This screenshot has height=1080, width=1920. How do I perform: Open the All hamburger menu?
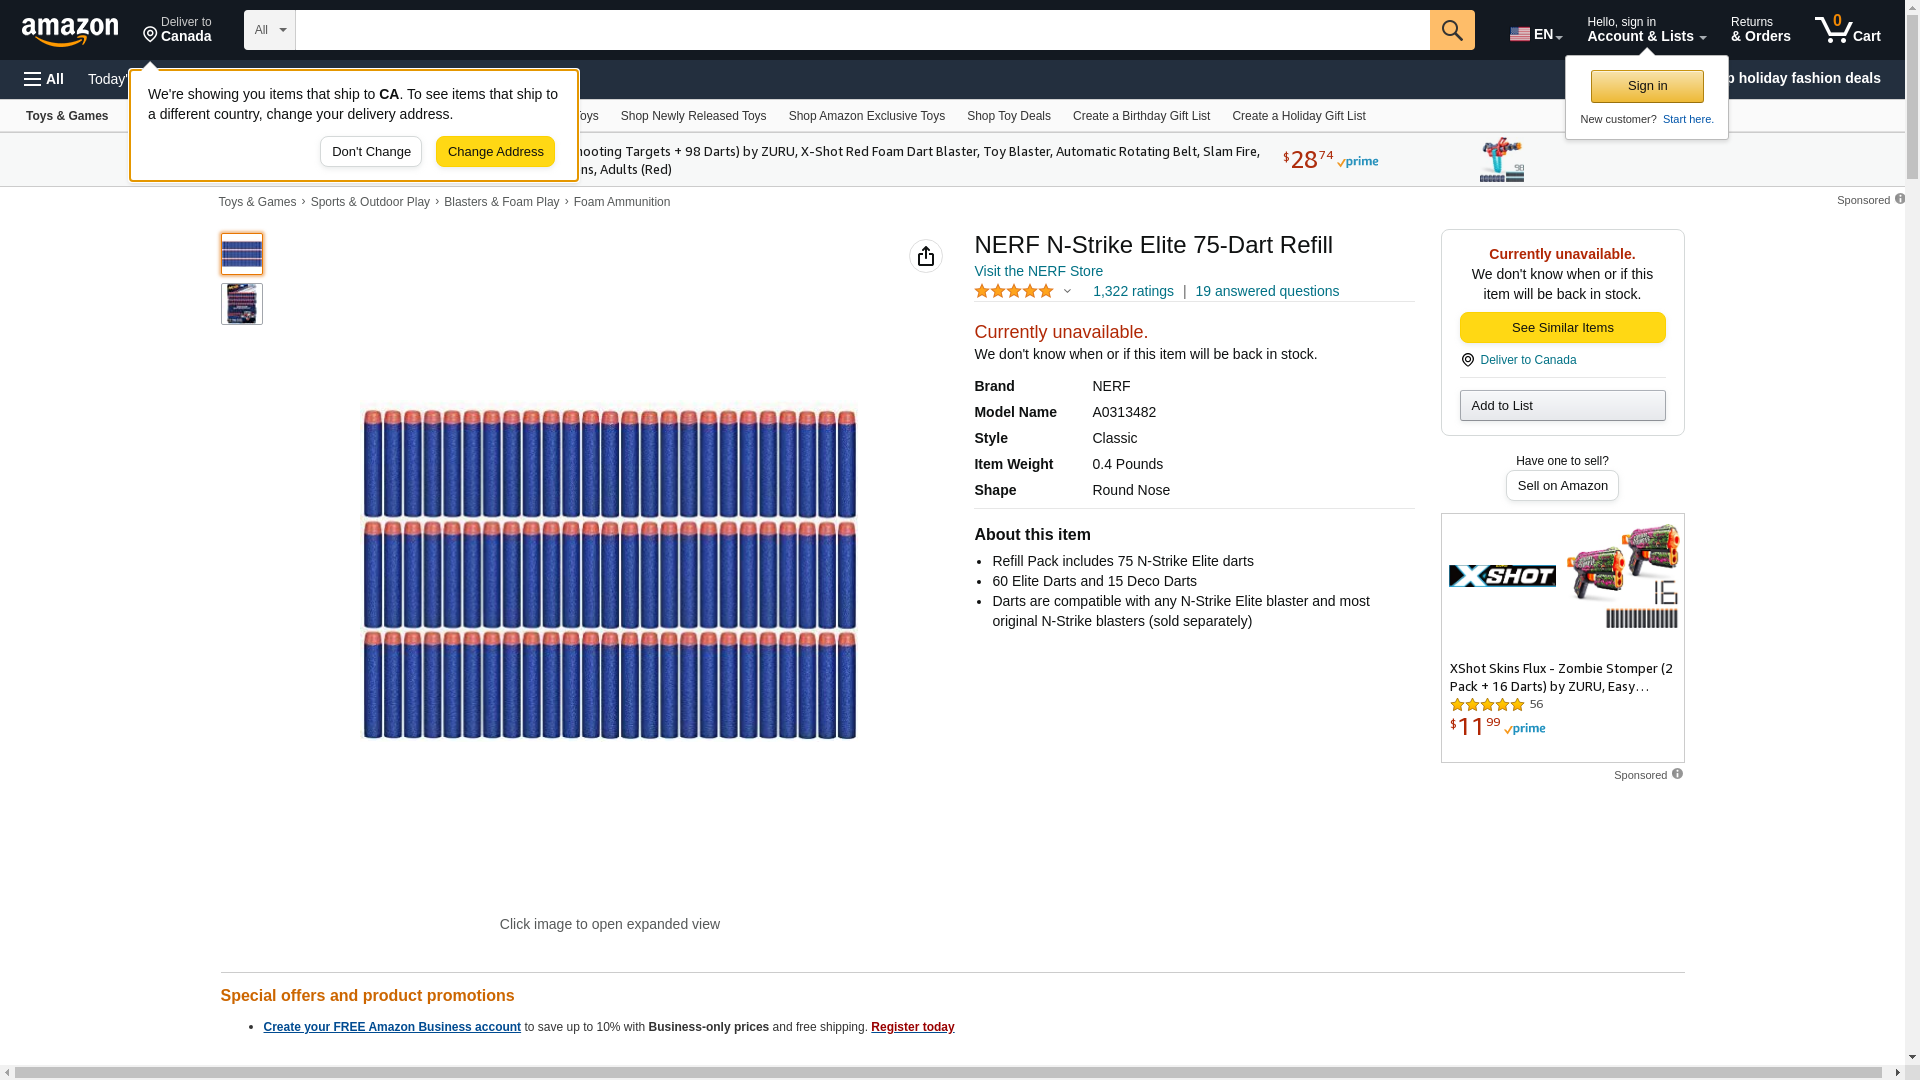coord(44,79)
